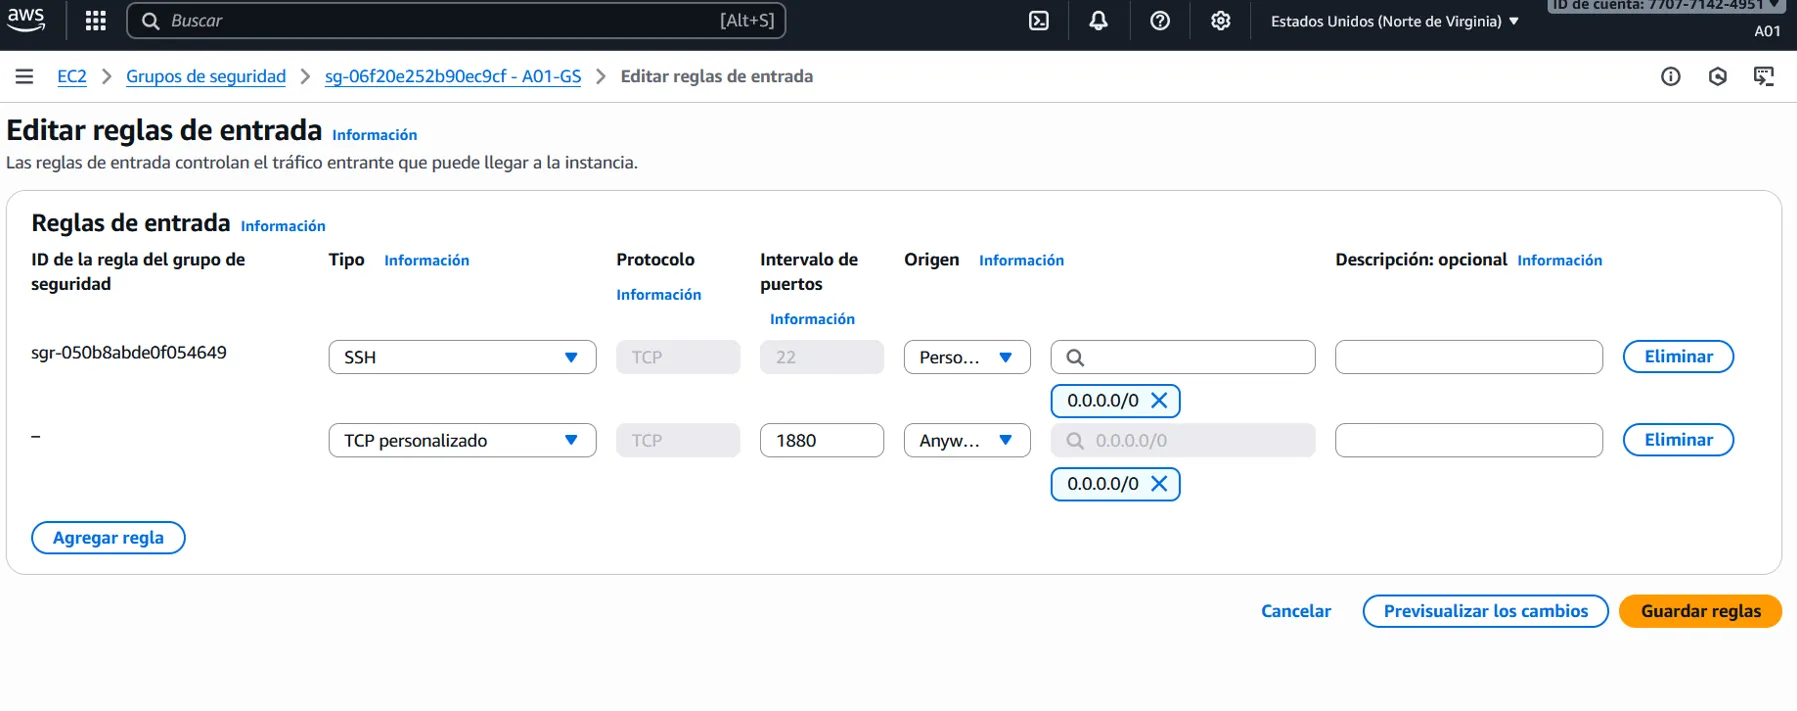The width and height of the screenshot is (1797, 711).
Task: Open the info panel circle icon
Action: tap(1670, 77)
